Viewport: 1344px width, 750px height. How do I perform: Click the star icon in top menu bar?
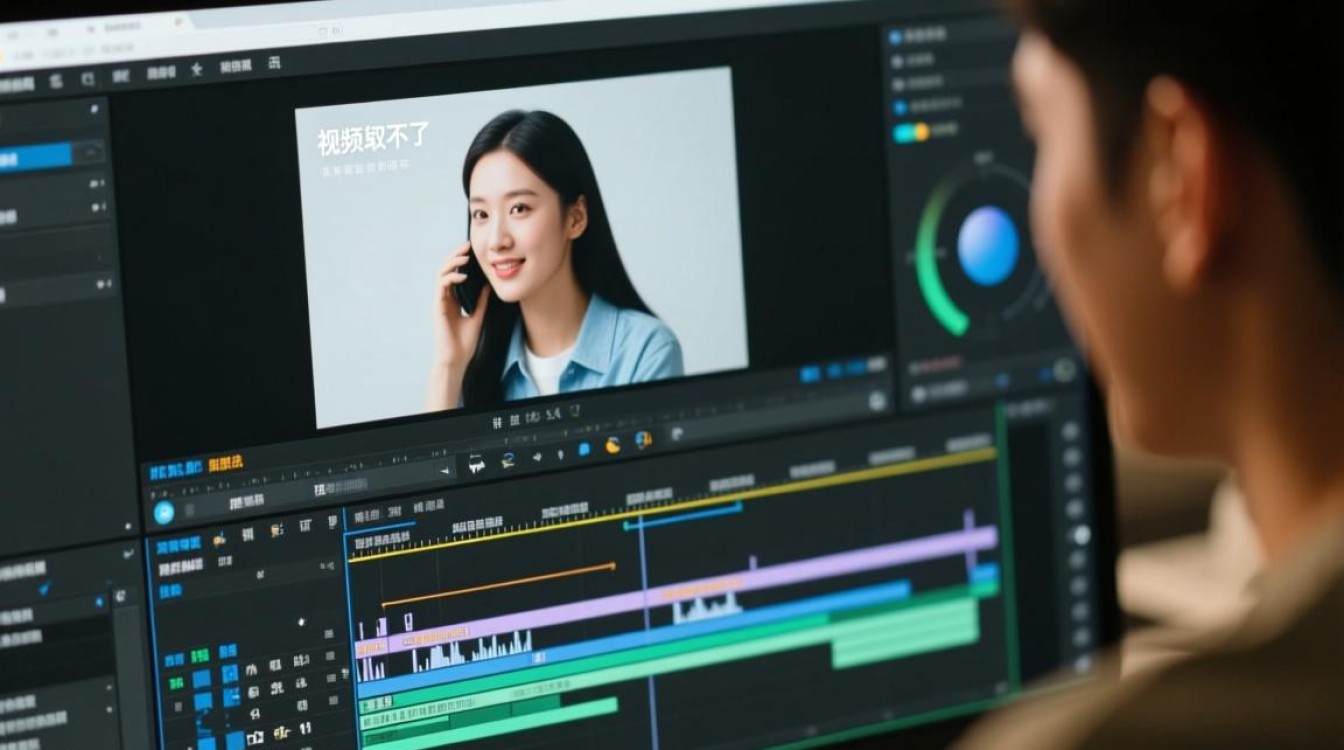click(196, 69)
